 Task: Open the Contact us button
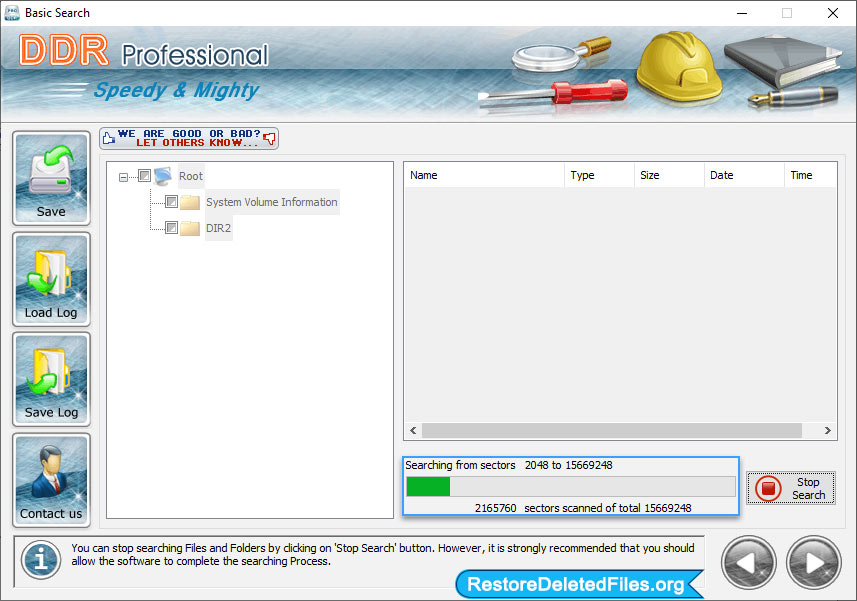[x=51, y=480]
